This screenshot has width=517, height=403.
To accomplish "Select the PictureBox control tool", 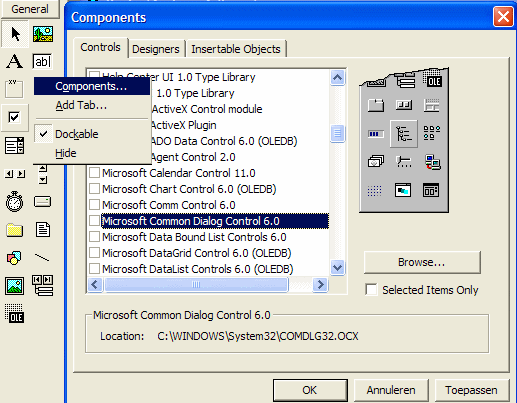I will point(43,34).
